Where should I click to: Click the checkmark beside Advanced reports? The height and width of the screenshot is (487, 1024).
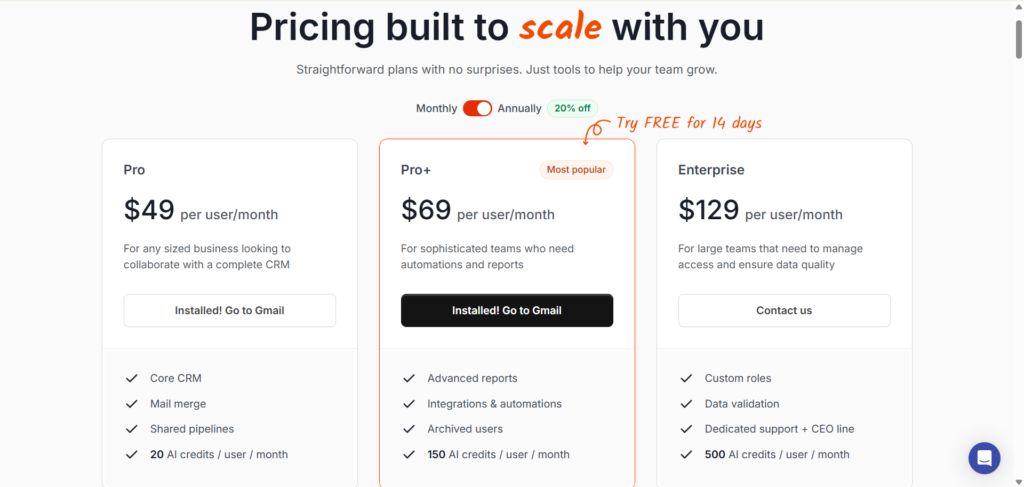409,378
